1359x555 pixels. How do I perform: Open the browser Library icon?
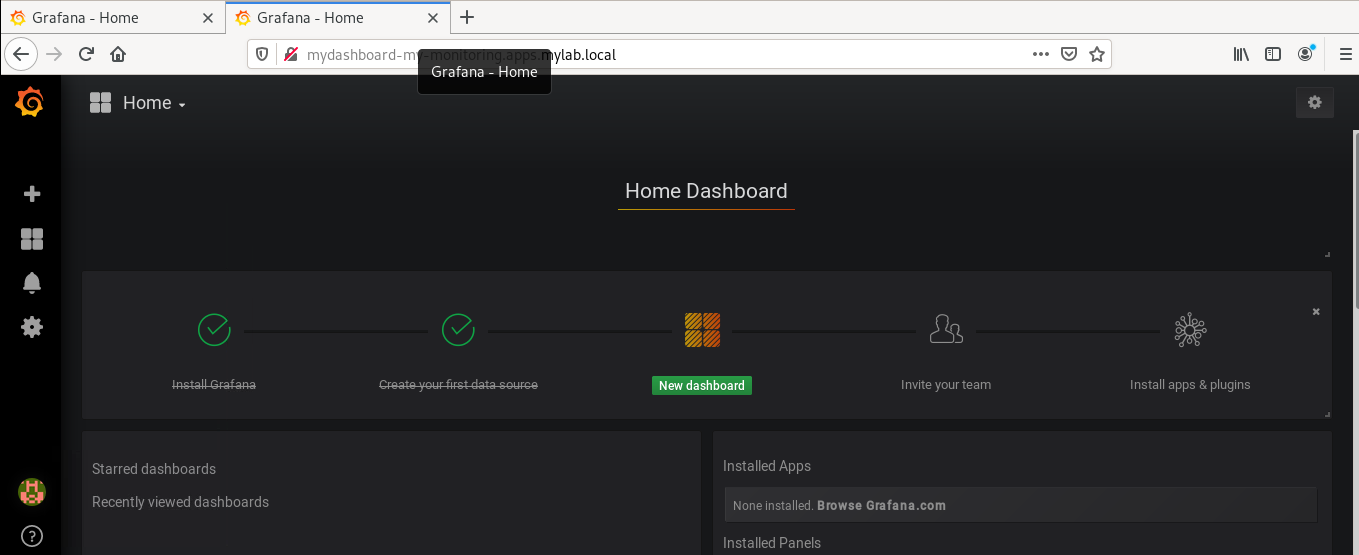point(1241,54)
